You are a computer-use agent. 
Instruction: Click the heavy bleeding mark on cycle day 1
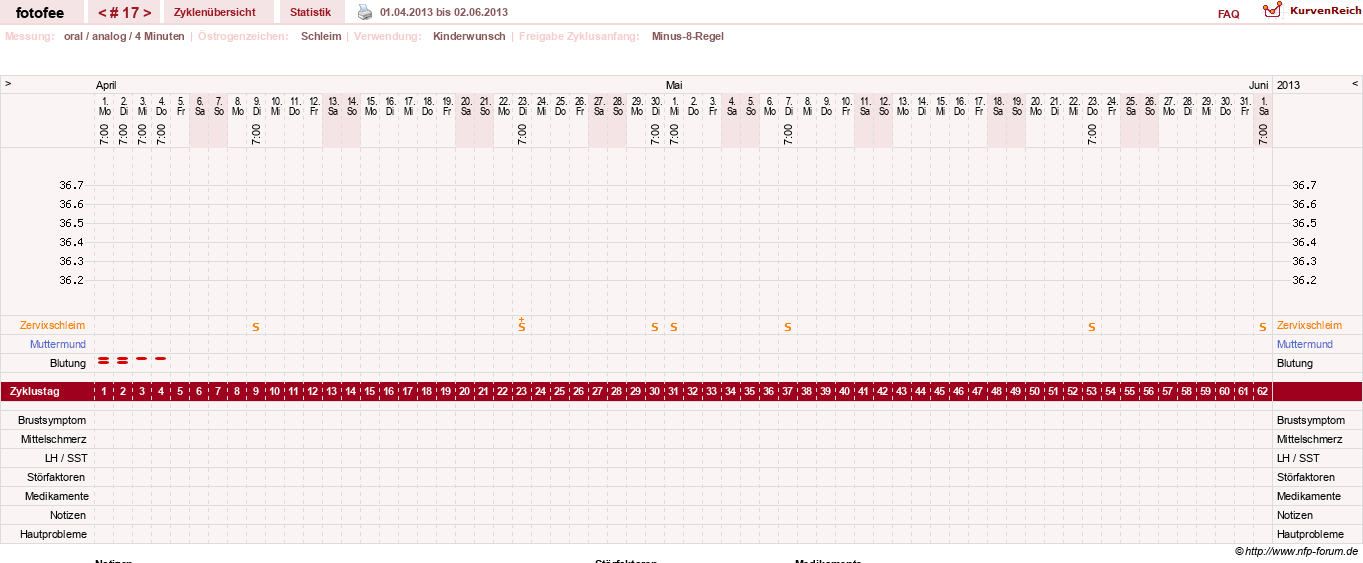(104, 360)
